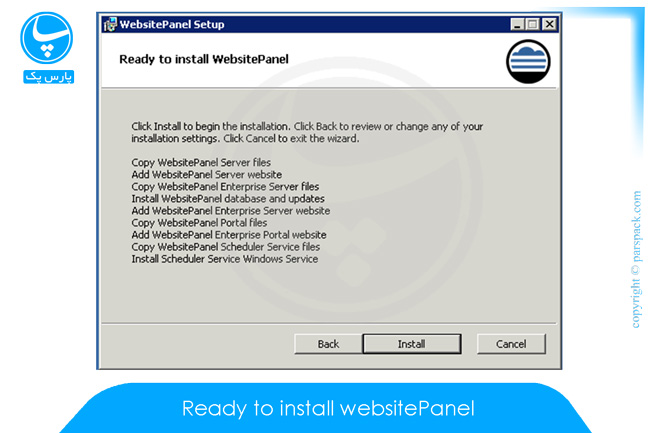Viewport: 650px width, 433px height.
Task: Click the blue banner caption 'Ready to install websitePanel'
Action: (328, 408)
